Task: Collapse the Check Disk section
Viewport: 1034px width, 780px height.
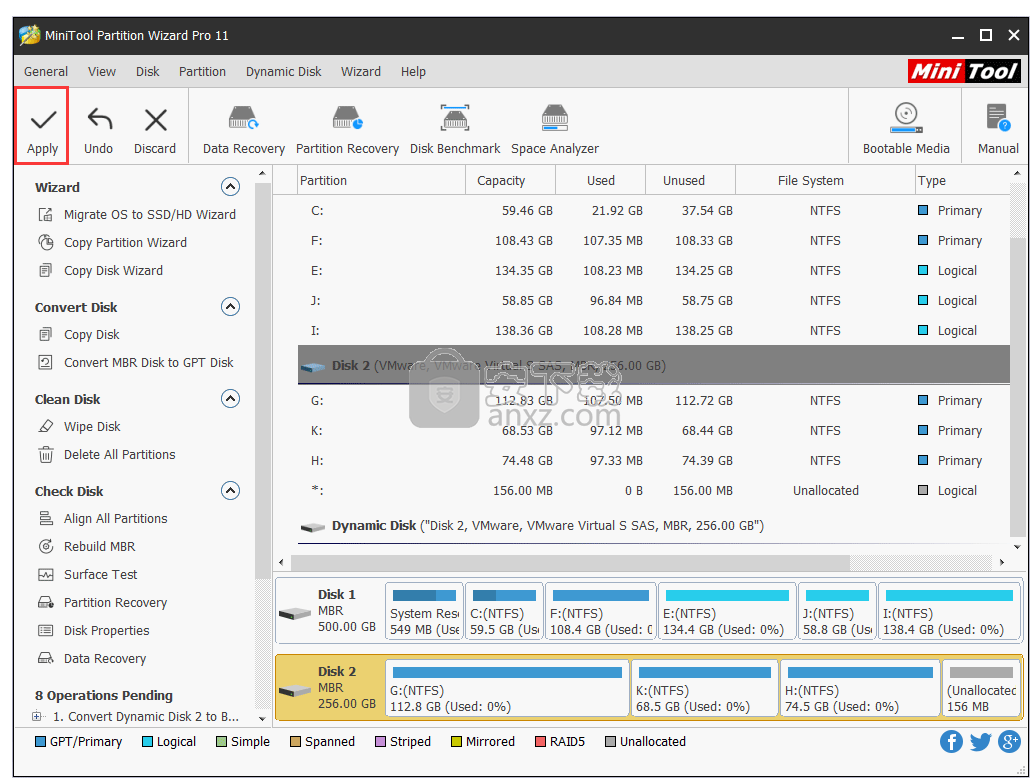Action: click(230, 491)
